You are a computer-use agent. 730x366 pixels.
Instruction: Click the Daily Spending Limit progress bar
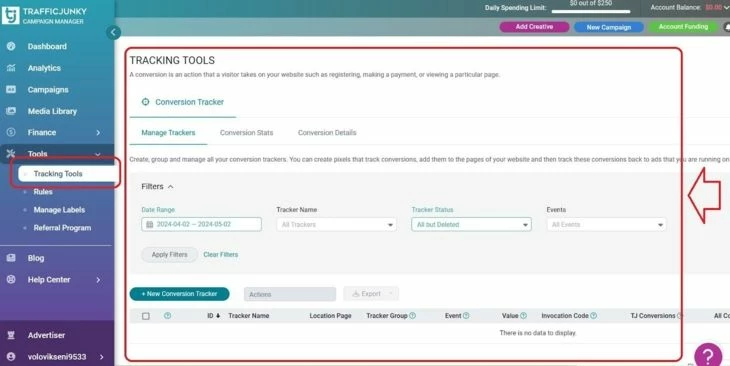[591, 11]
